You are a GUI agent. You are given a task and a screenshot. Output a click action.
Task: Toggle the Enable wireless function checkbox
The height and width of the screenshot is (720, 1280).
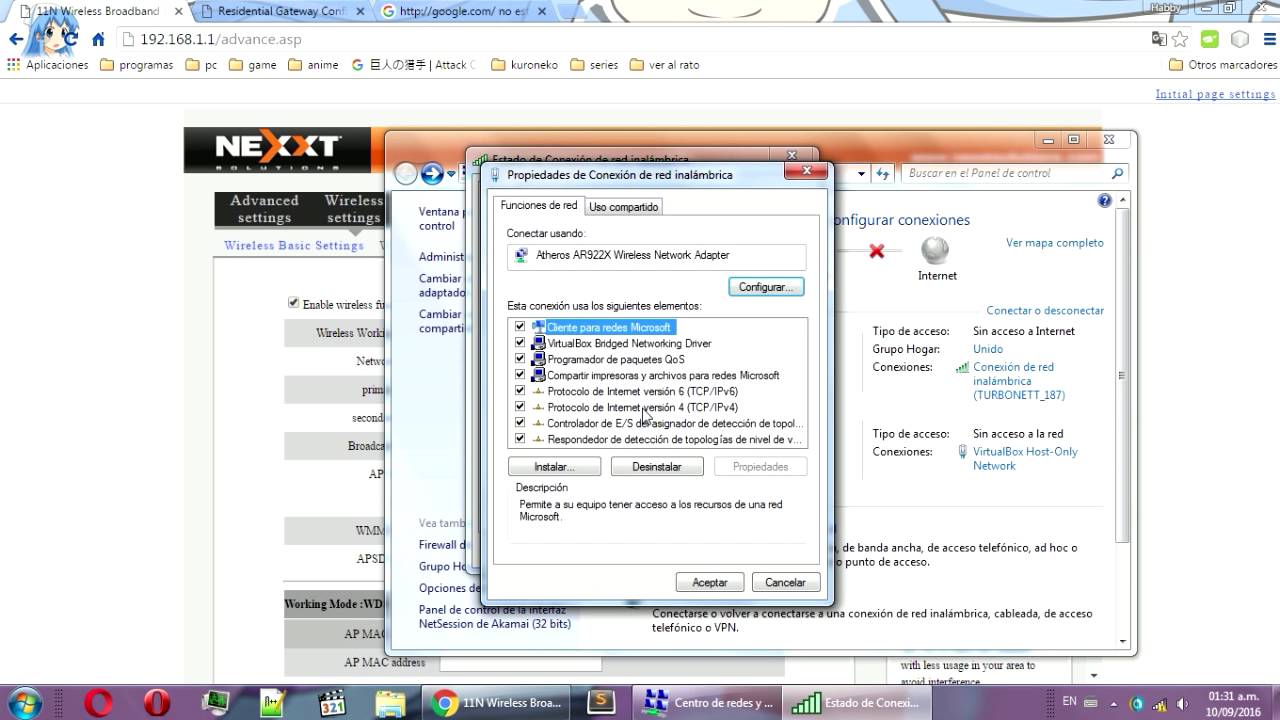point(293,303)
